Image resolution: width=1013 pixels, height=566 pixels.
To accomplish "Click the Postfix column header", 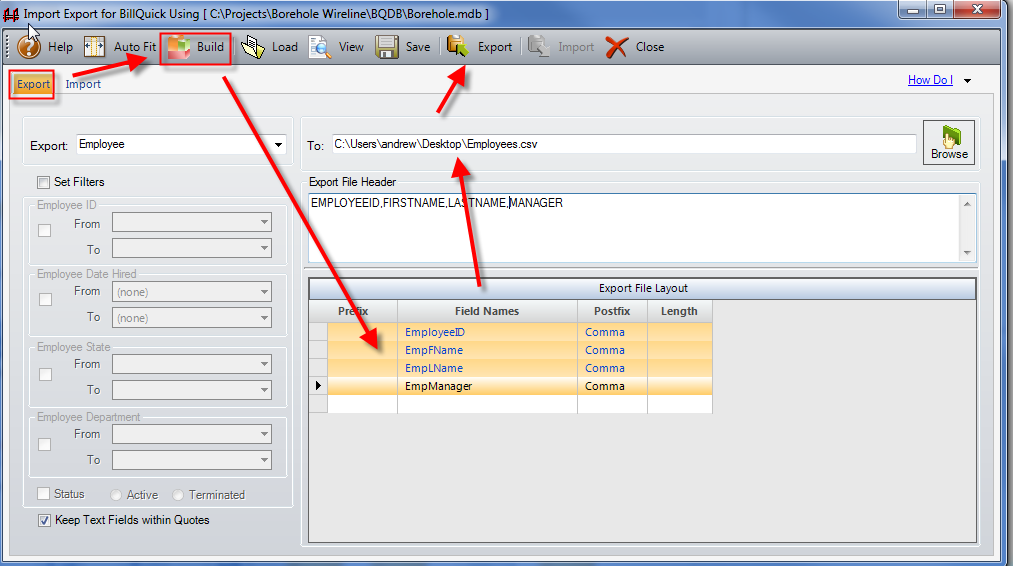I will 612,311.
